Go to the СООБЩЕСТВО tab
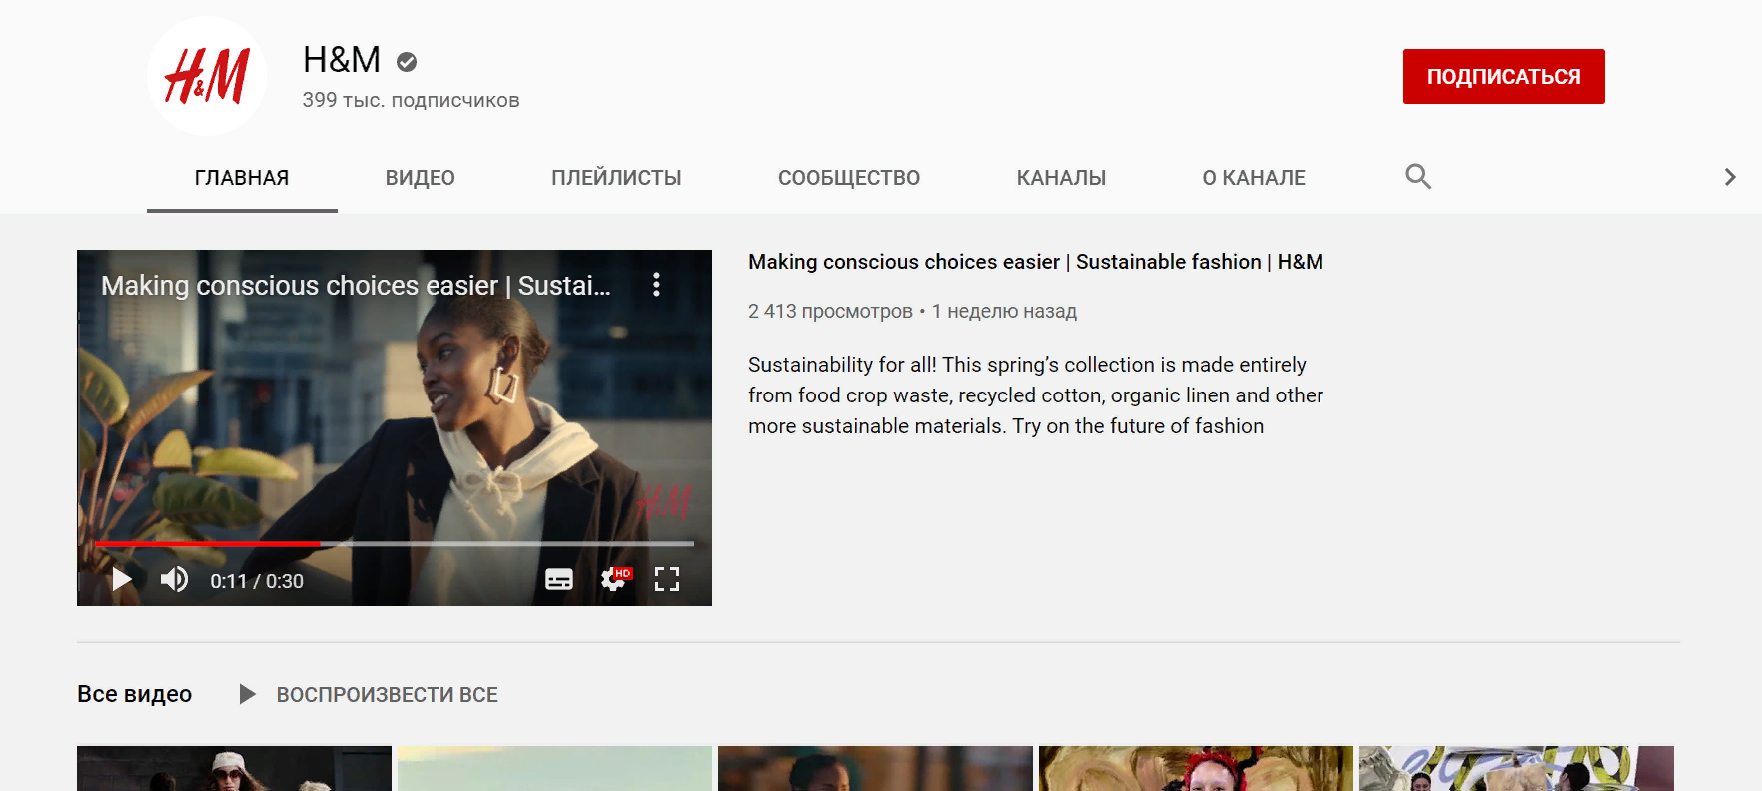 pos(849,178)
